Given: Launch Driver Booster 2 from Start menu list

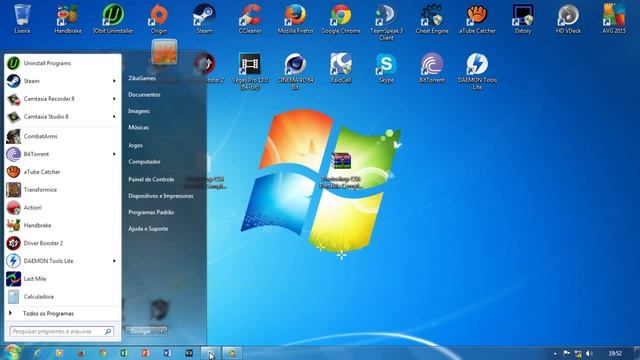Looking at the screenshot, I should [62, 243].
